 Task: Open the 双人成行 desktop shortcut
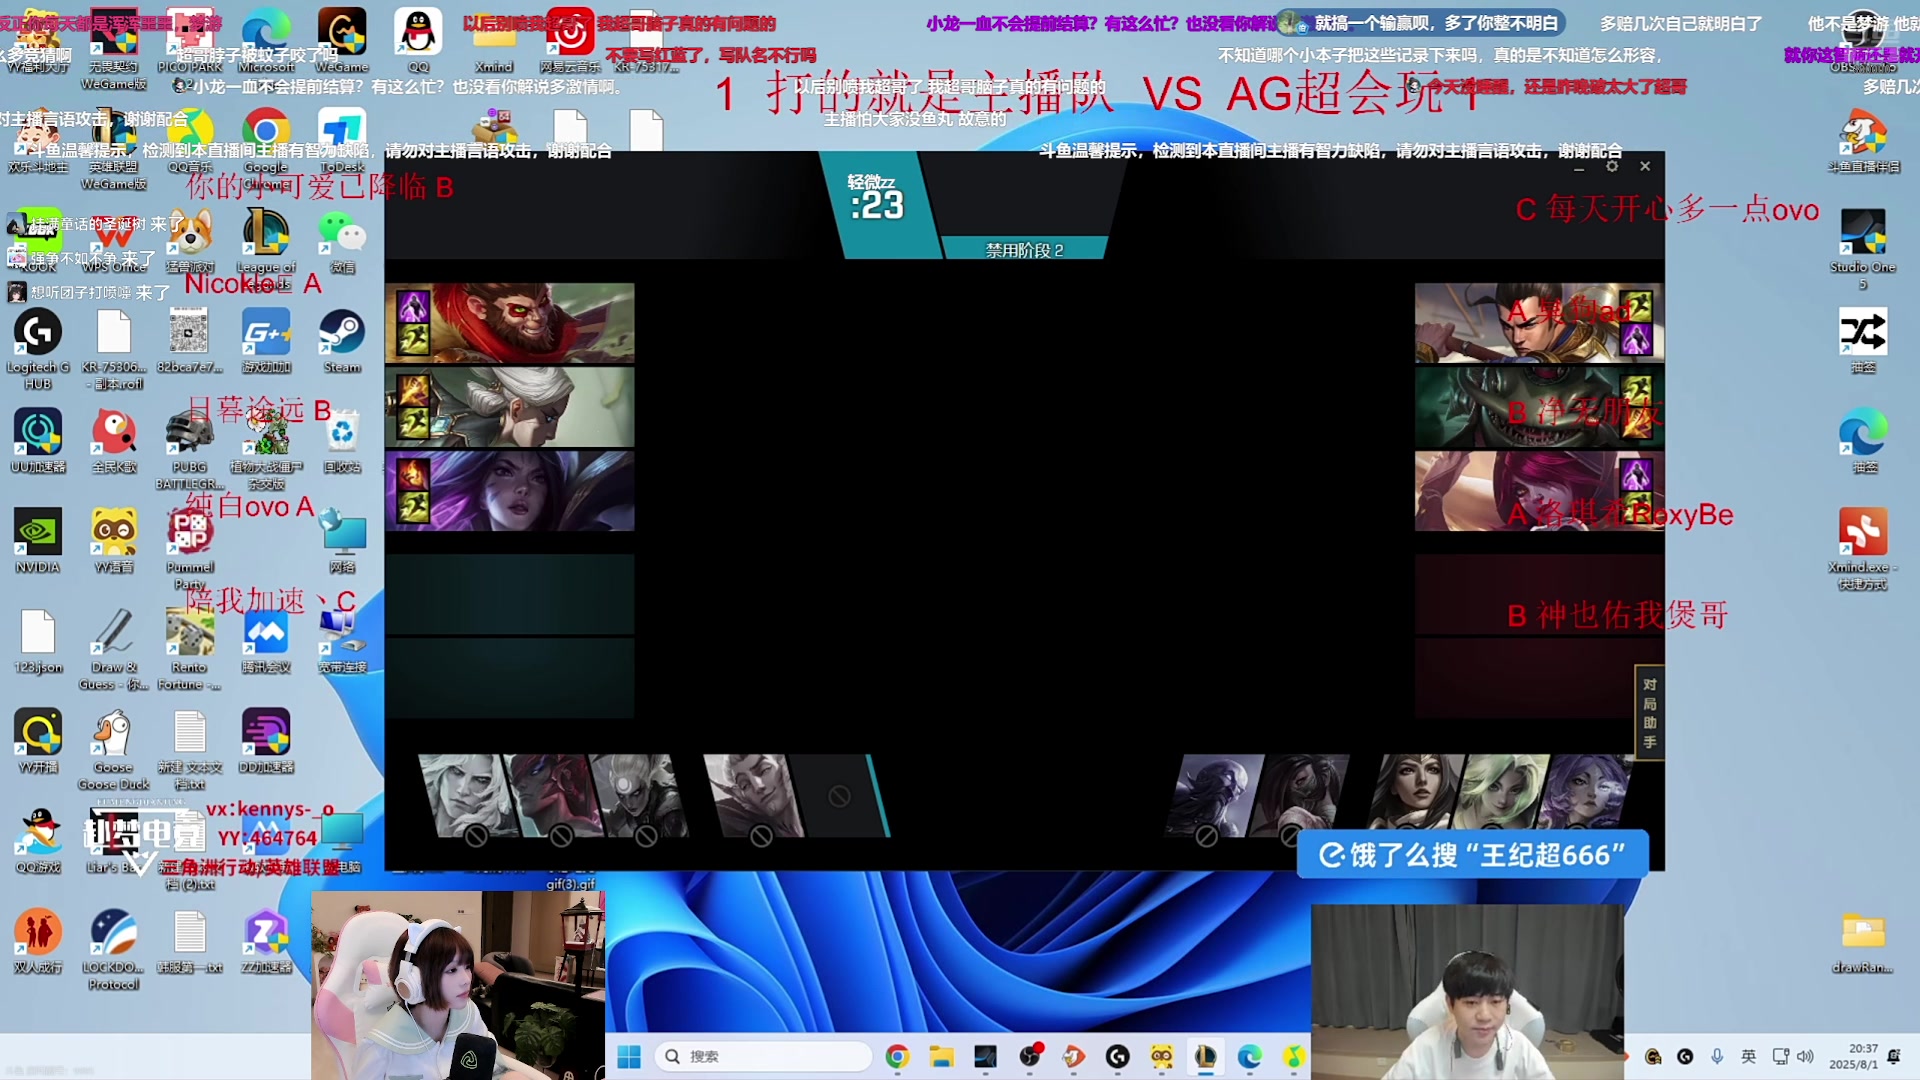38,942
